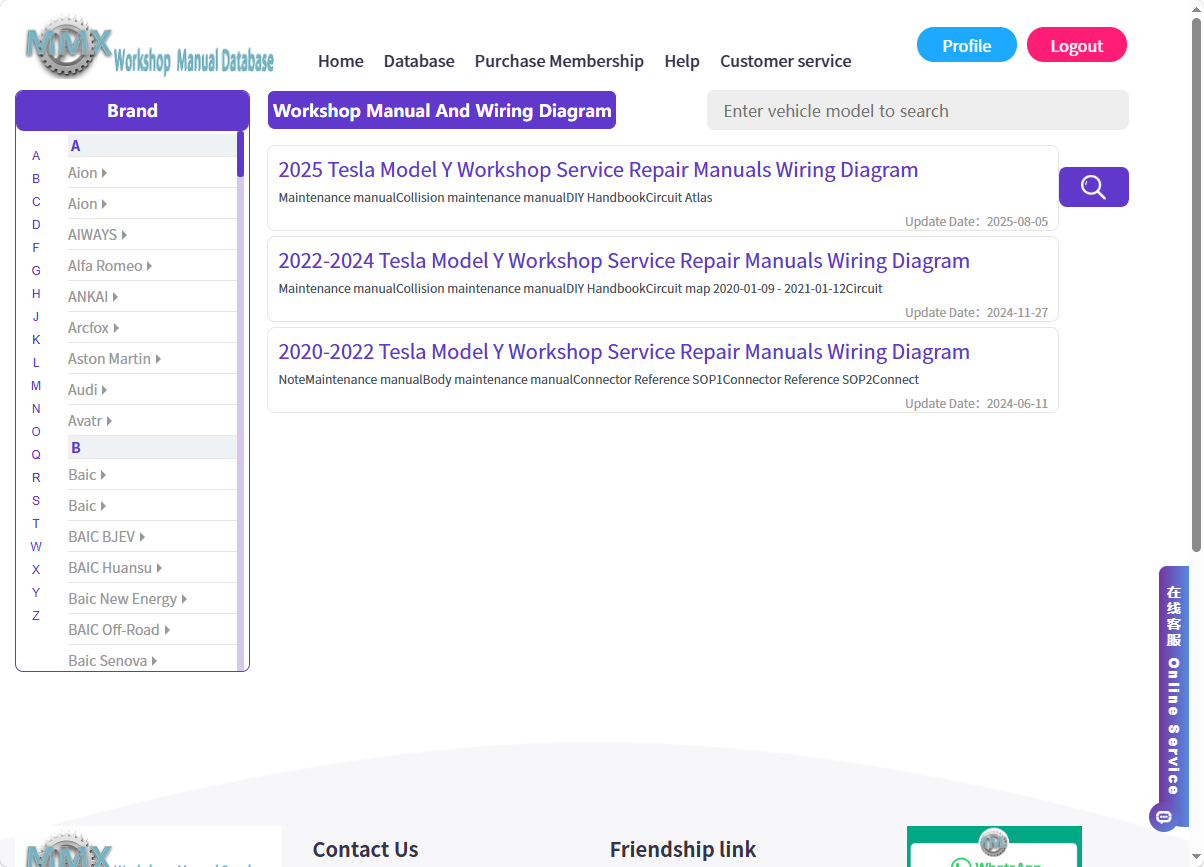Click the Contact Us footer heading
Image resolution: width=1204 pixels, height=867 pixels.
(365, 850)
